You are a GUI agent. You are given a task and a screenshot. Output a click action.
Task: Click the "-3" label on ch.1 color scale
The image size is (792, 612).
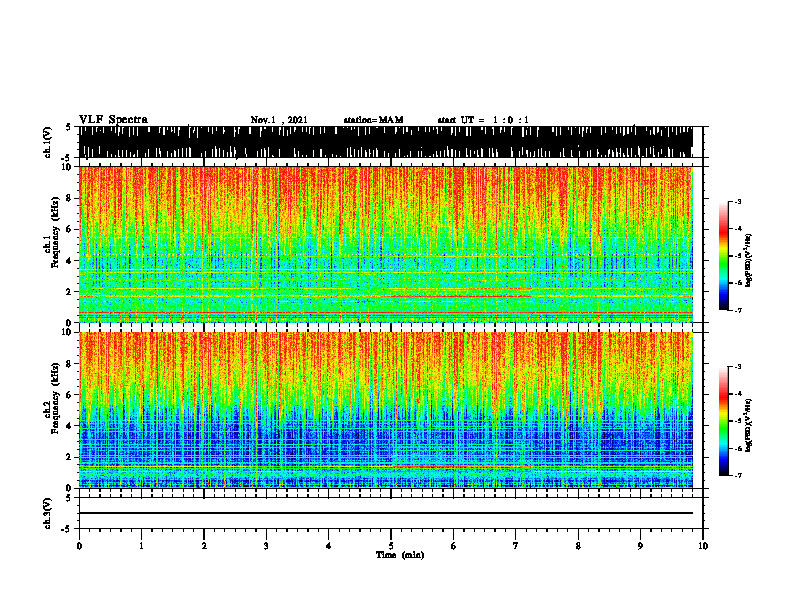(738, 201)
